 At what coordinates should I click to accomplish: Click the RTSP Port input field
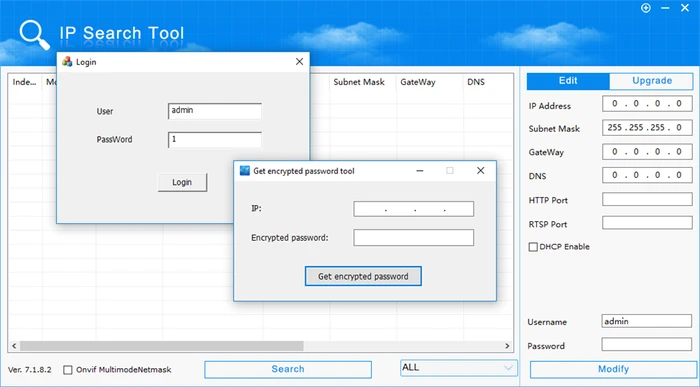click(647, 222)
